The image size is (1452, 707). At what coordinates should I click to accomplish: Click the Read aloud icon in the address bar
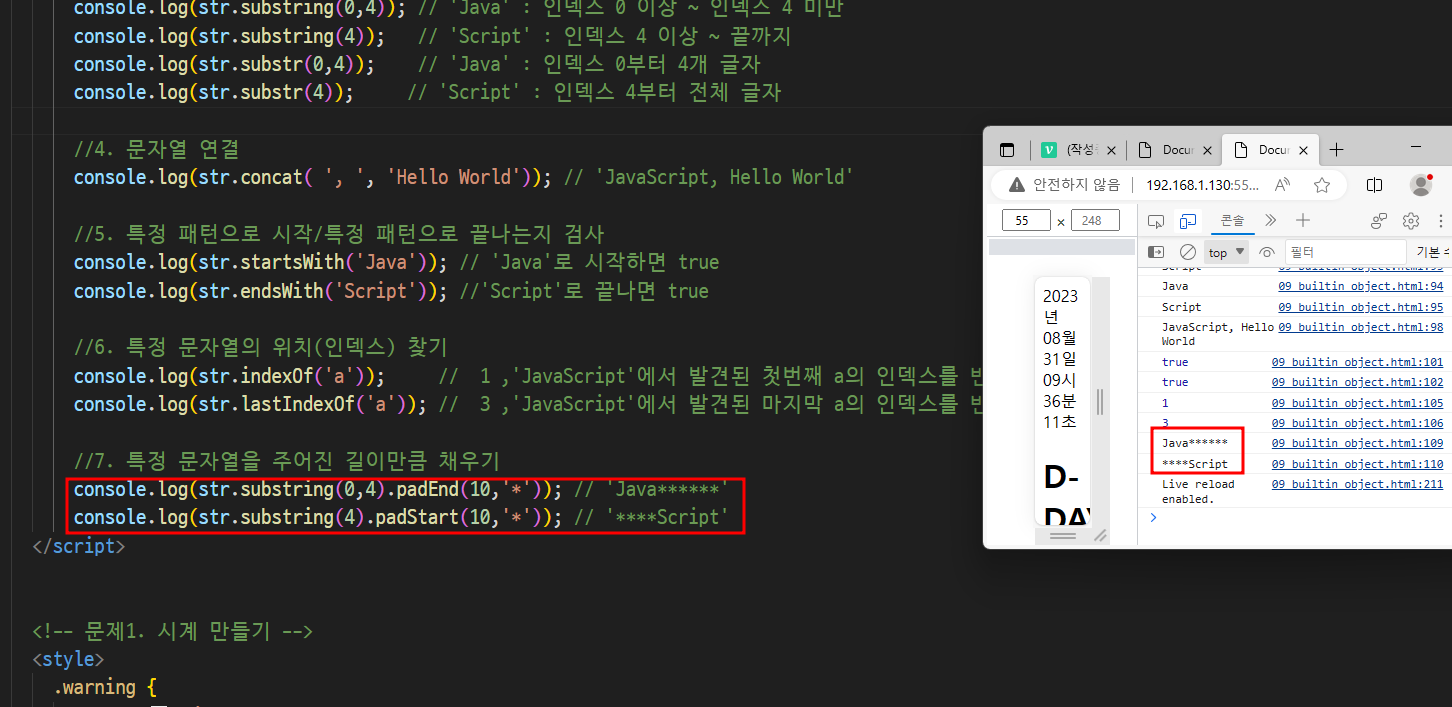1283,185
